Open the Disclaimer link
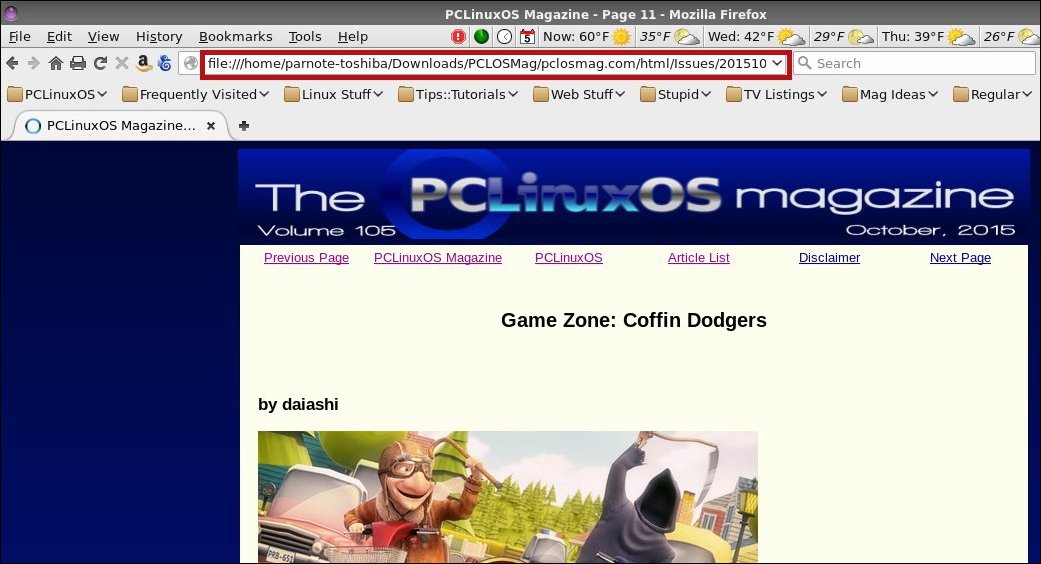The image size is (1041, 564). pos(829,257)
